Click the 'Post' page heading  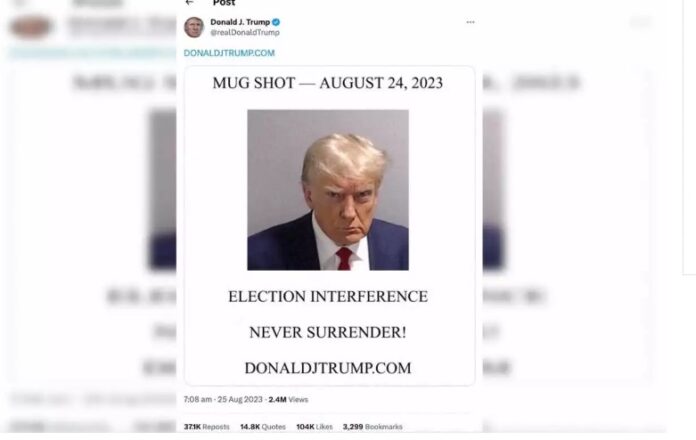224,3
